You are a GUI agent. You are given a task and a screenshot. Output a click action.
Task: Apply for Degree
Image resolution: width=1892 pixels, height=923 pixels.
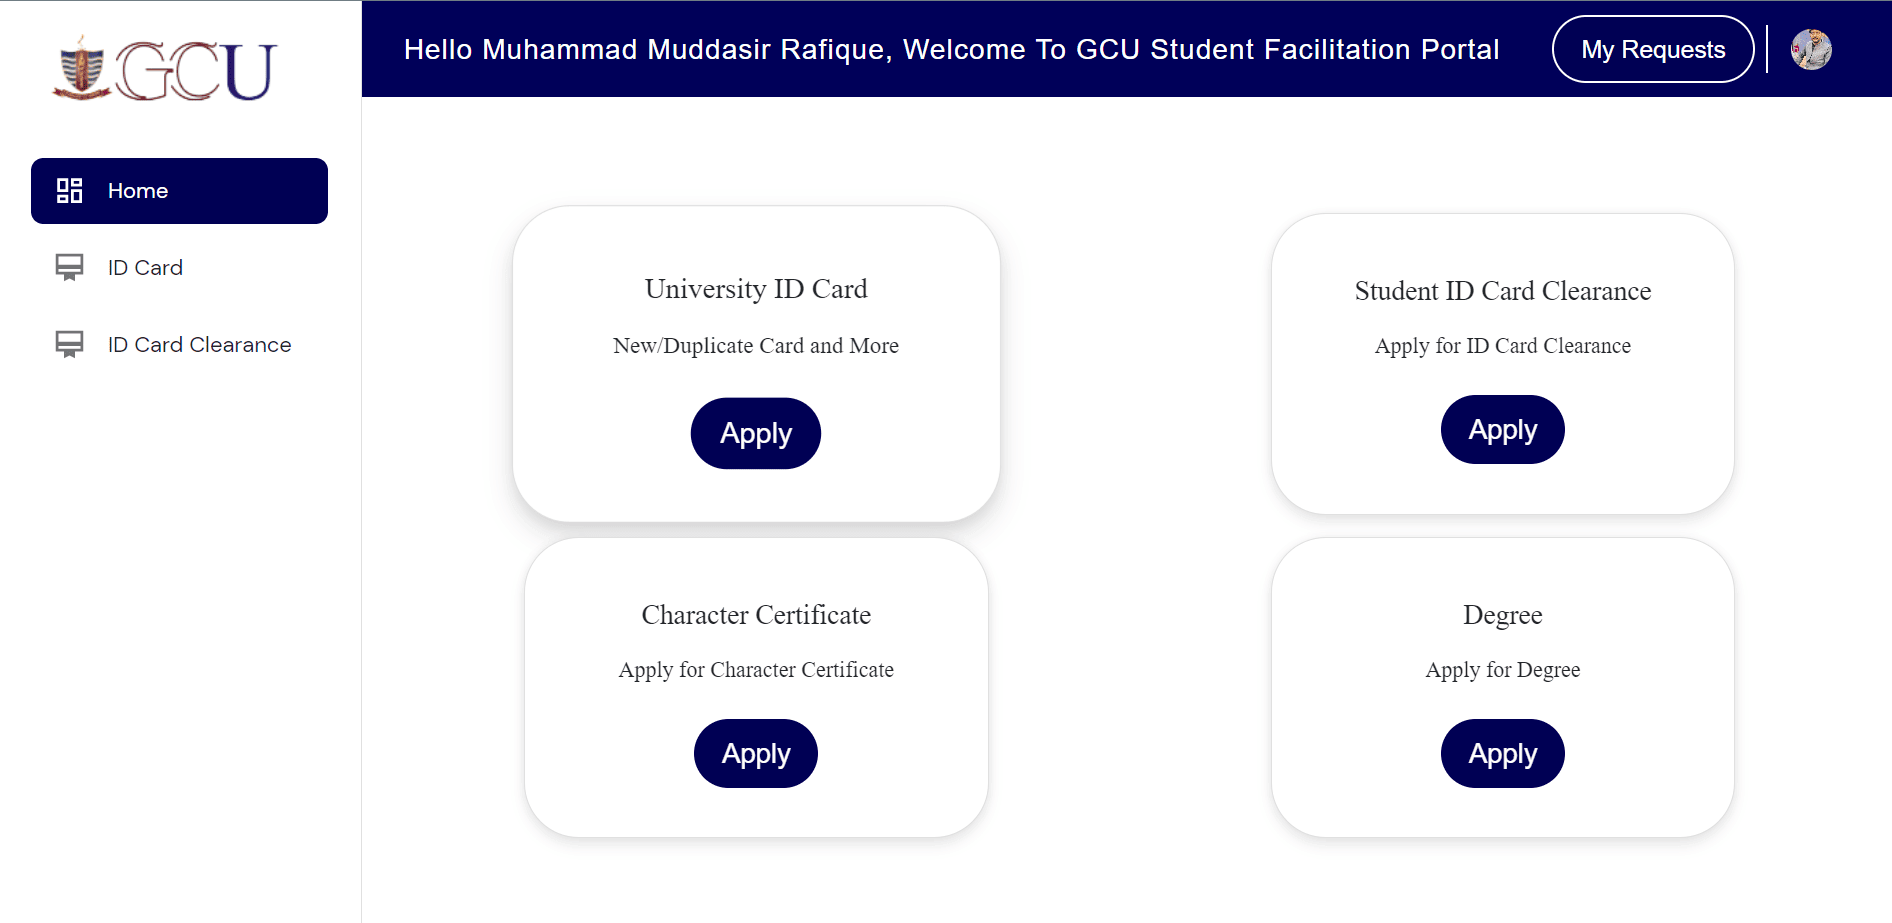[1502, 753]
